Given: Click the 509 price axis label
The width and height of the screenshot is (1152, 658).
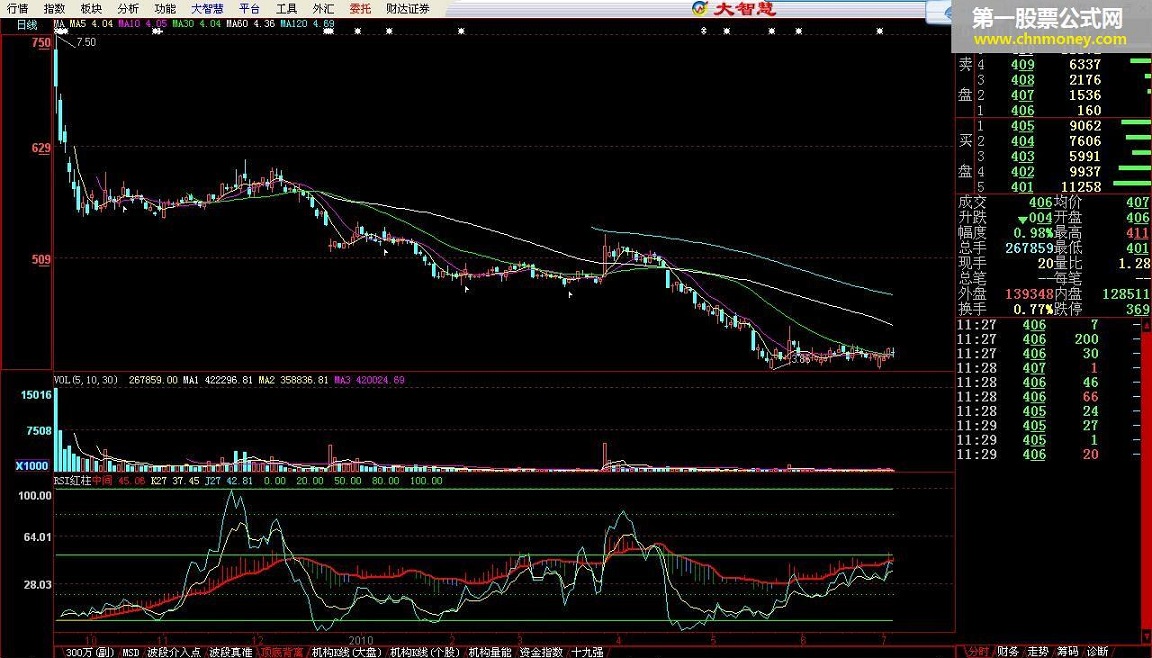Looking at the screenshot, I should [41, 259].
